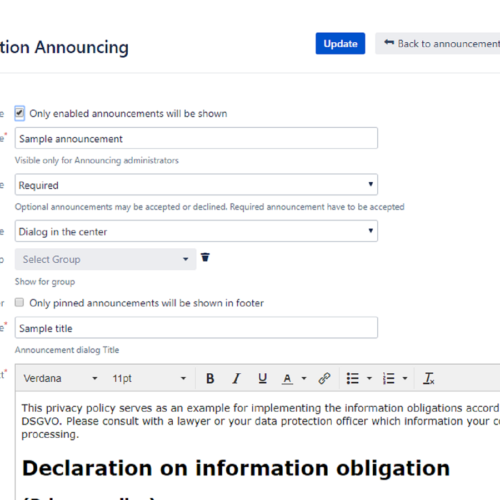Click the Update button
The image size is (500, 500).
pyautogui.click(x=340, y=43)
